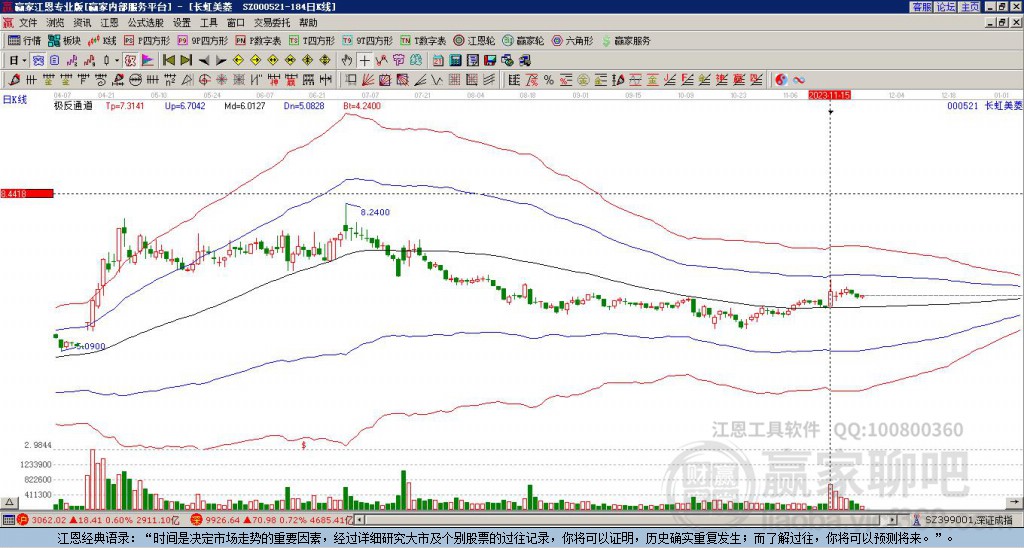The width and height of the screenshot is (1024, 548).
Task: Click the 000521 长虹美菱 stock label
Action: [984, 106]
